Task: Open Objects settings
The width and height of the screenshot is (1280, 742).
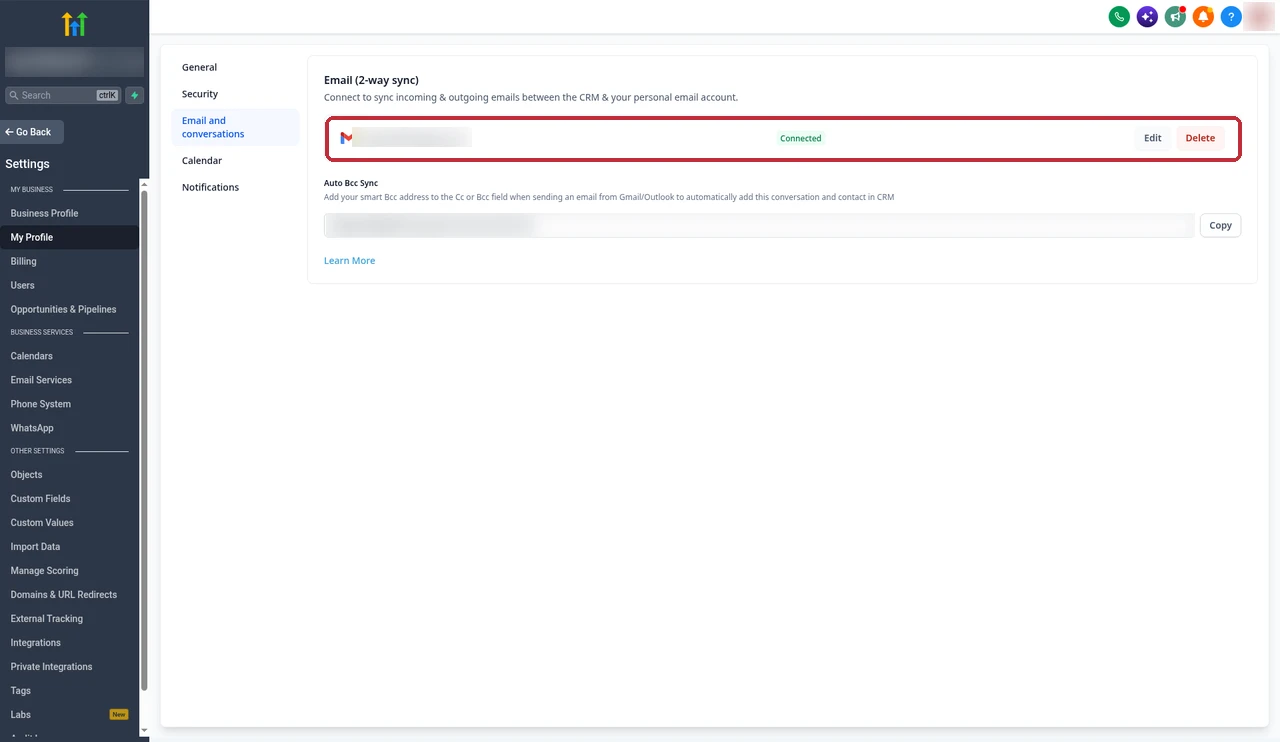Action: coord(27,475)
